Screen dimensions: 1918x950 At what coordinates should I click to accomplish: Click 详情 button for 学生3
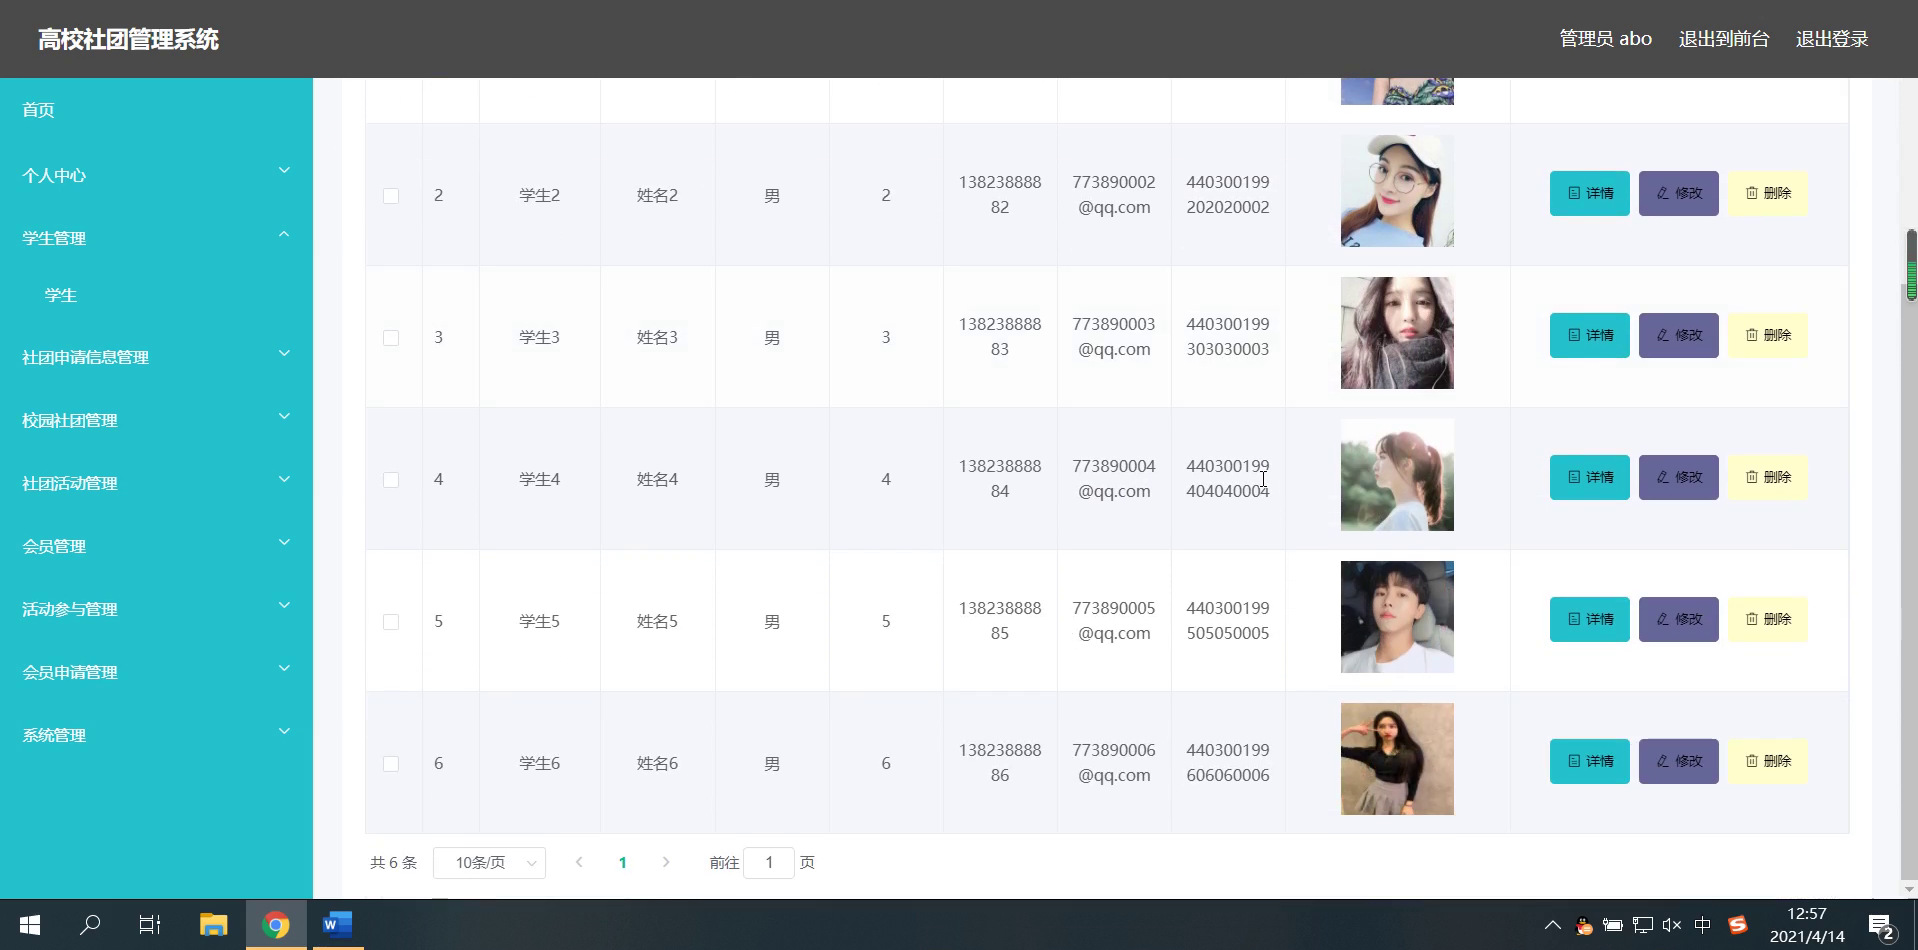(x=1590, y=335)
